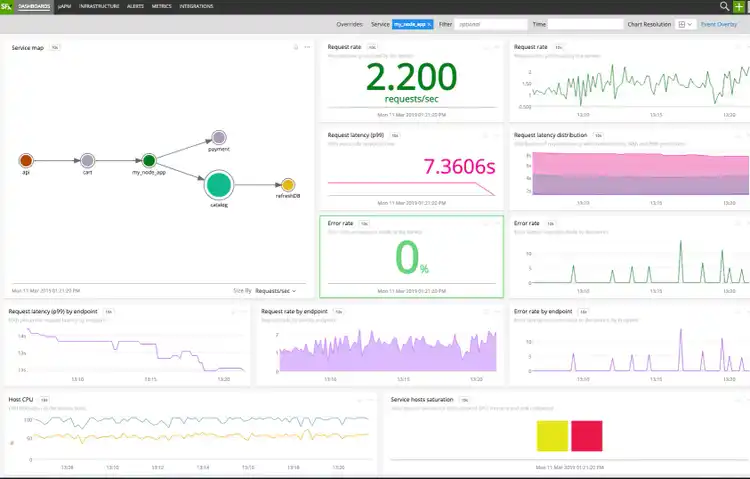Open the Metrics navigation item
The image size is (750, 479).
(x=161, y=6)
